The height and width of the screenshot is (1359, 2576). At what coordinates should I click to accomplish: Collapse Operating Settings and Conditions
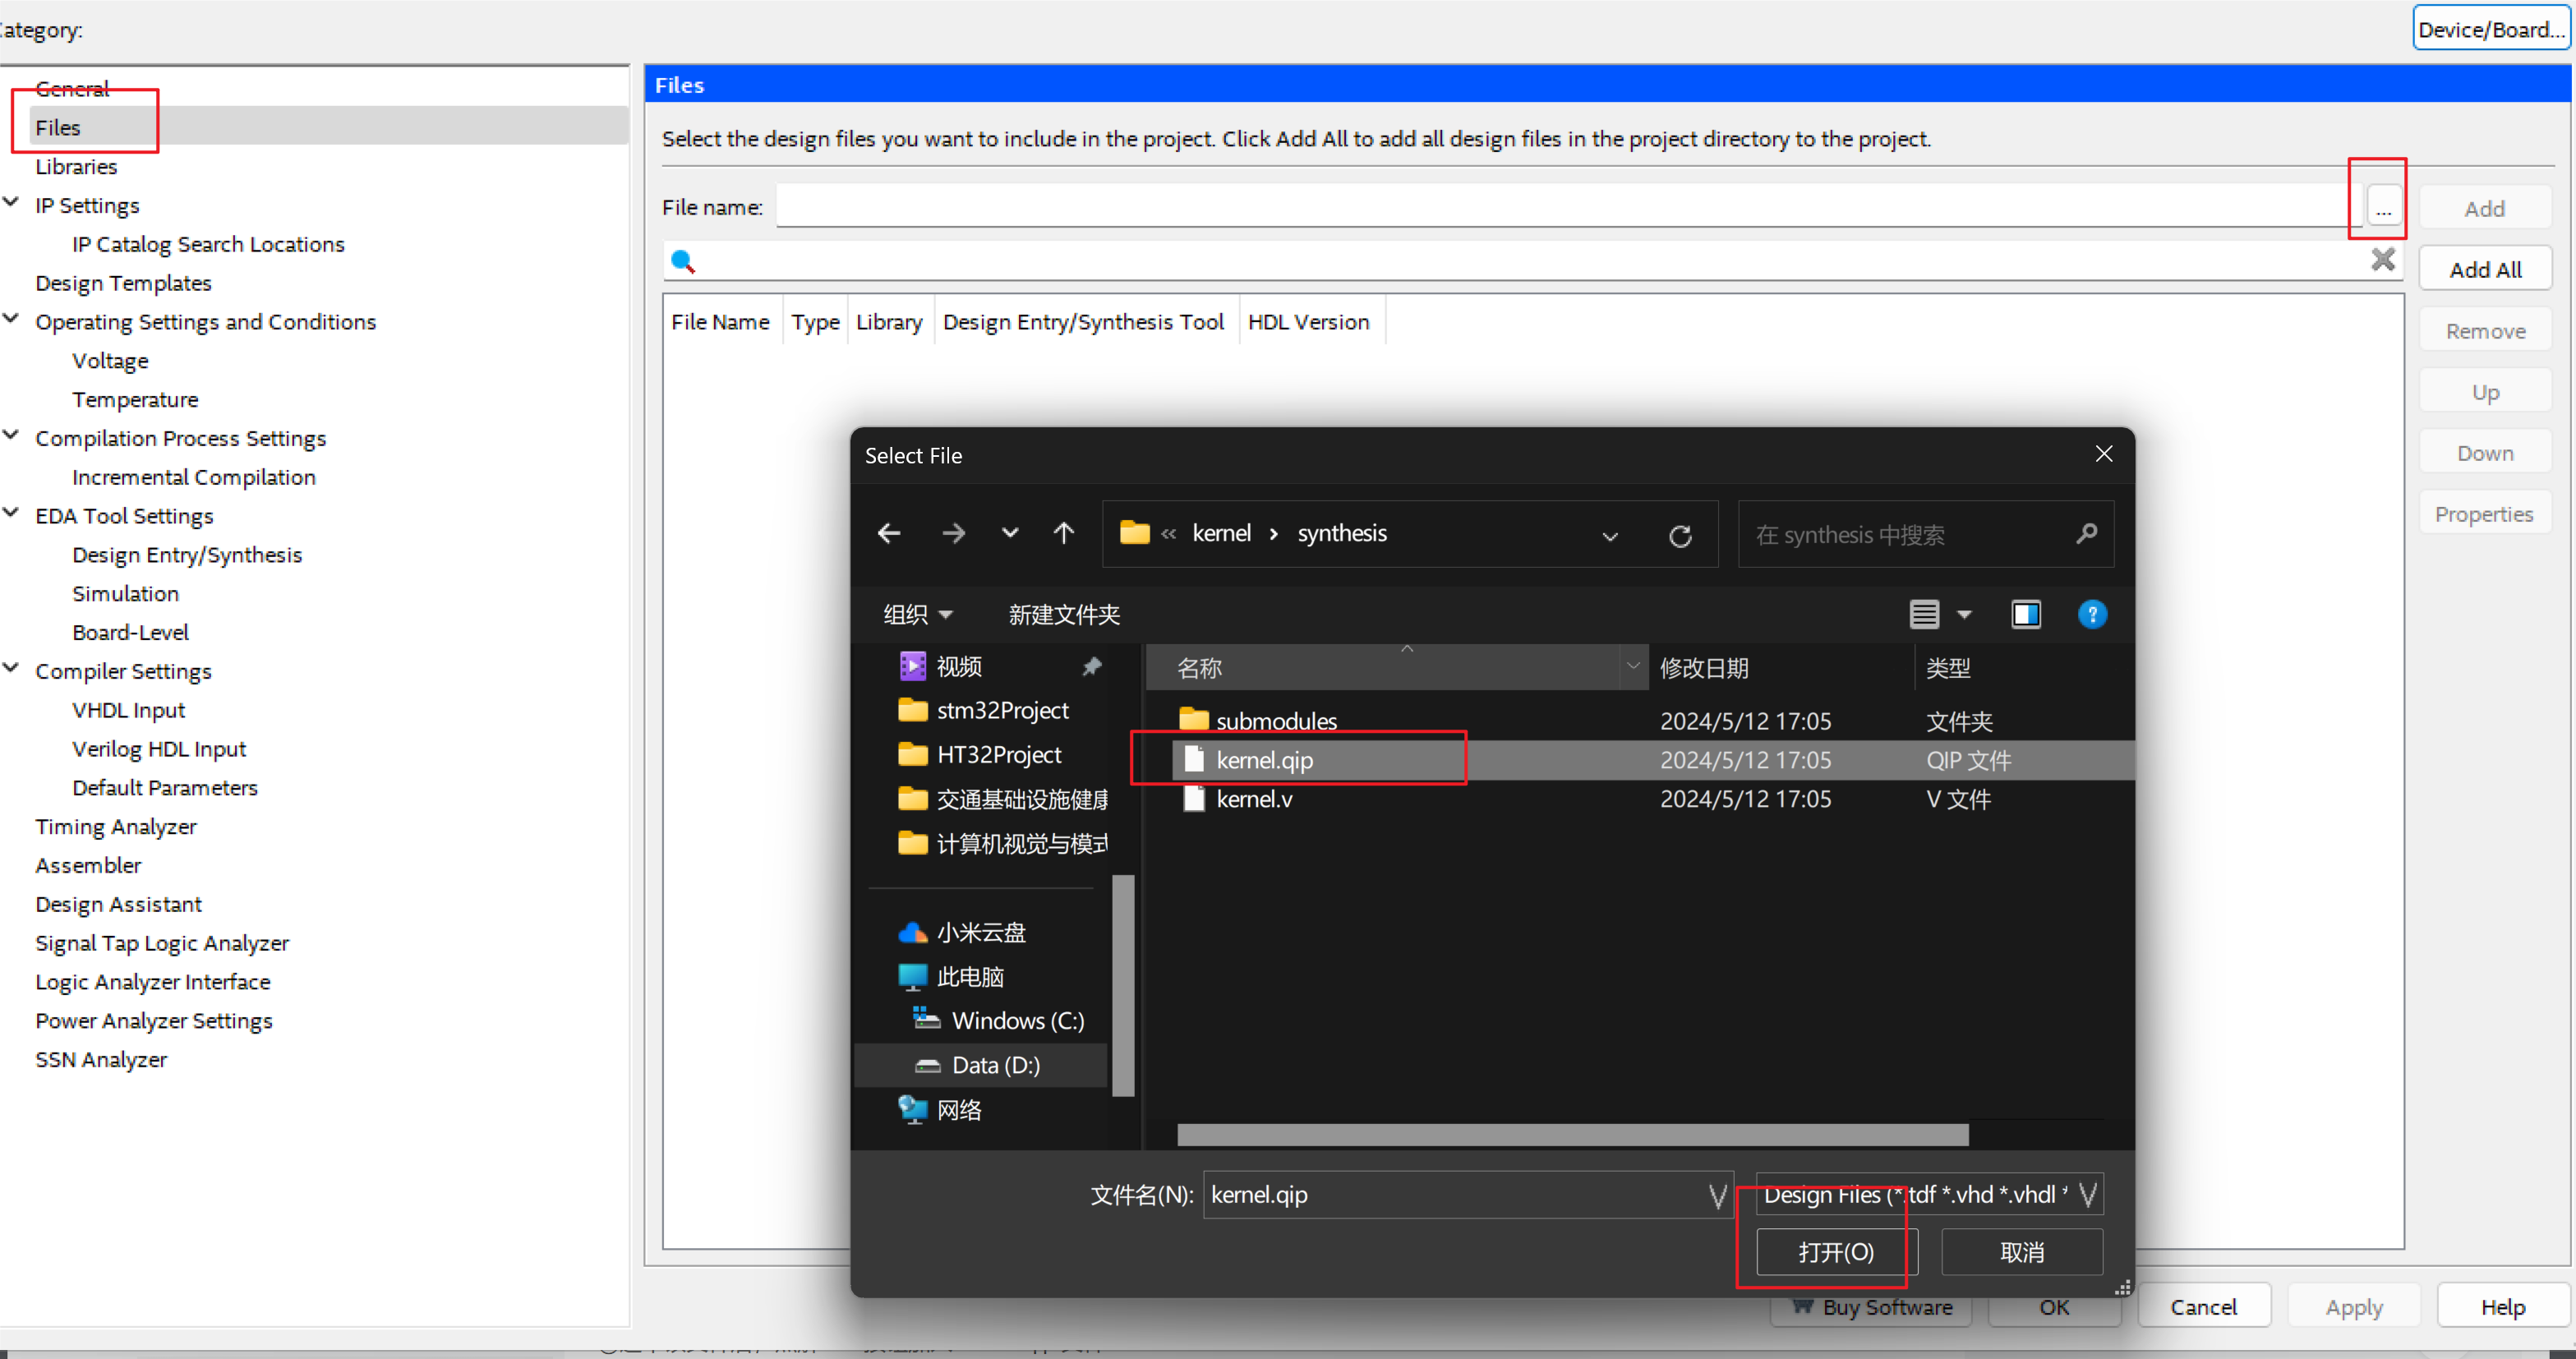(11, 319)
